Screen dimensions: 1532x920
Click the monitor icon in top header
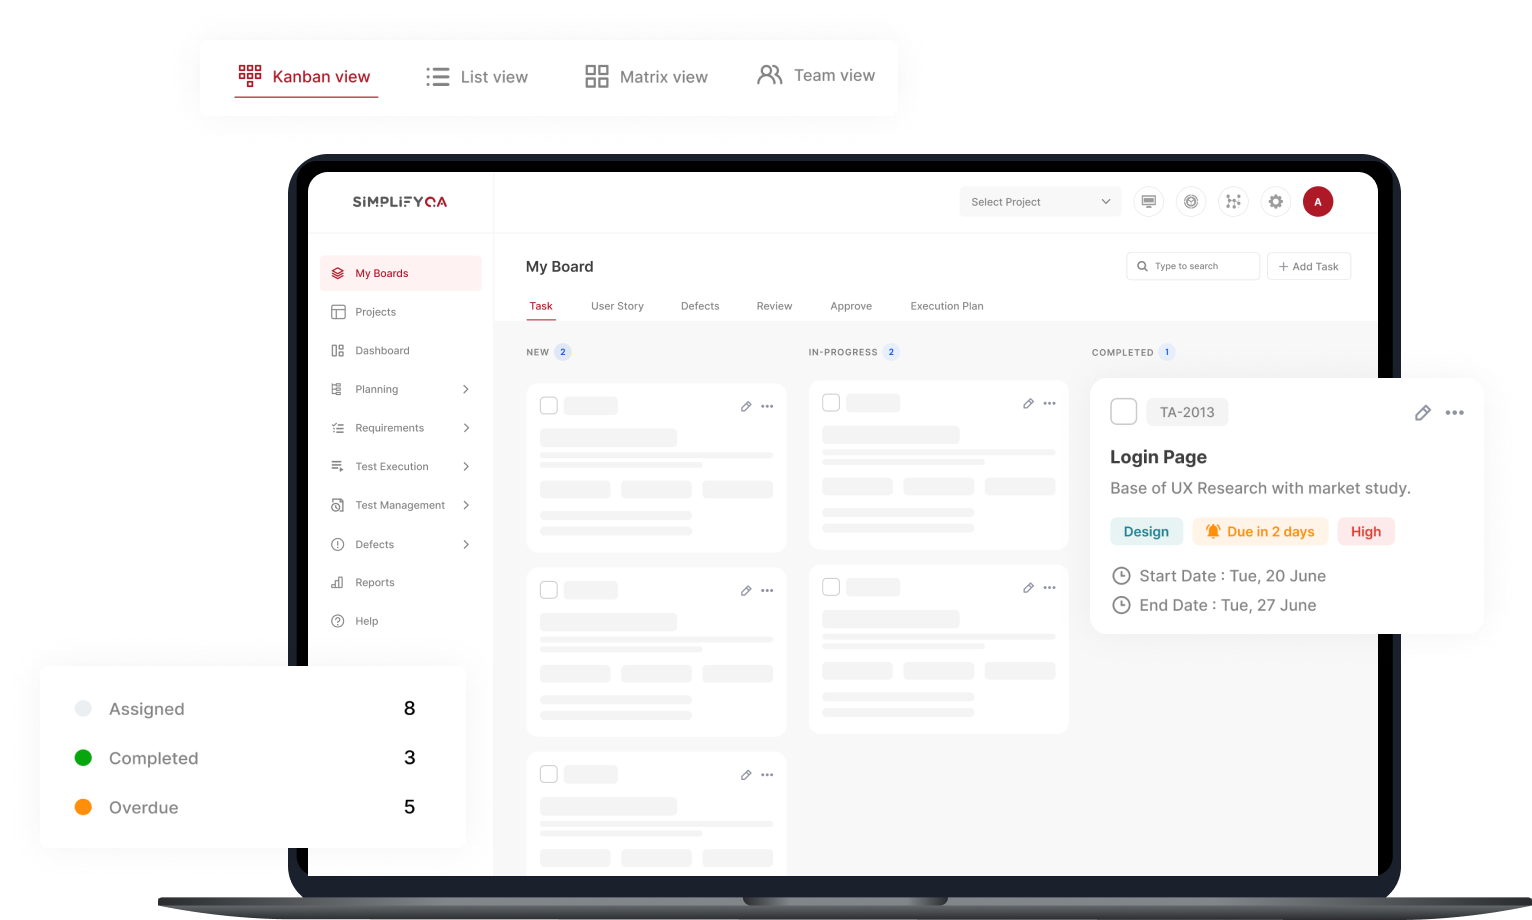coord(1148,202)
